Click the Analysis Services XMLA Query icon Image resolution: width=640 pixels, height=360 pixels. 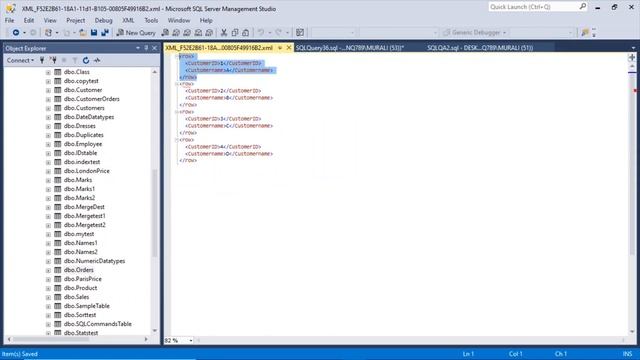198,33
